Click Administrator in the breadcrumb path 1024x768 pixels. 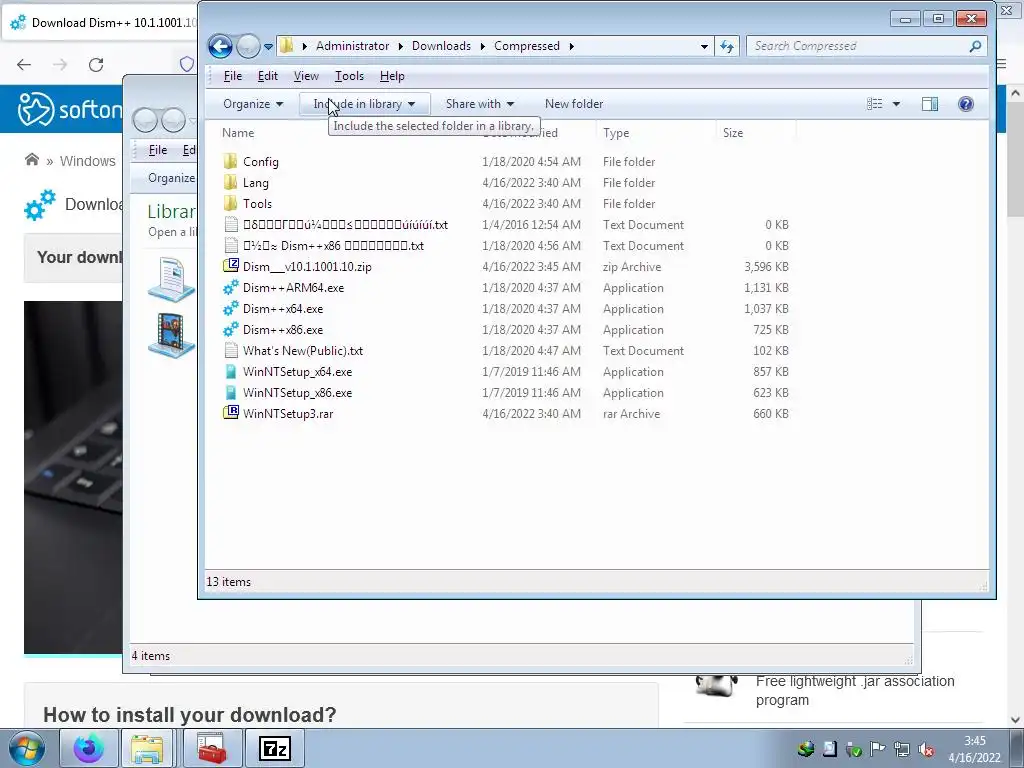coord(352,46)
